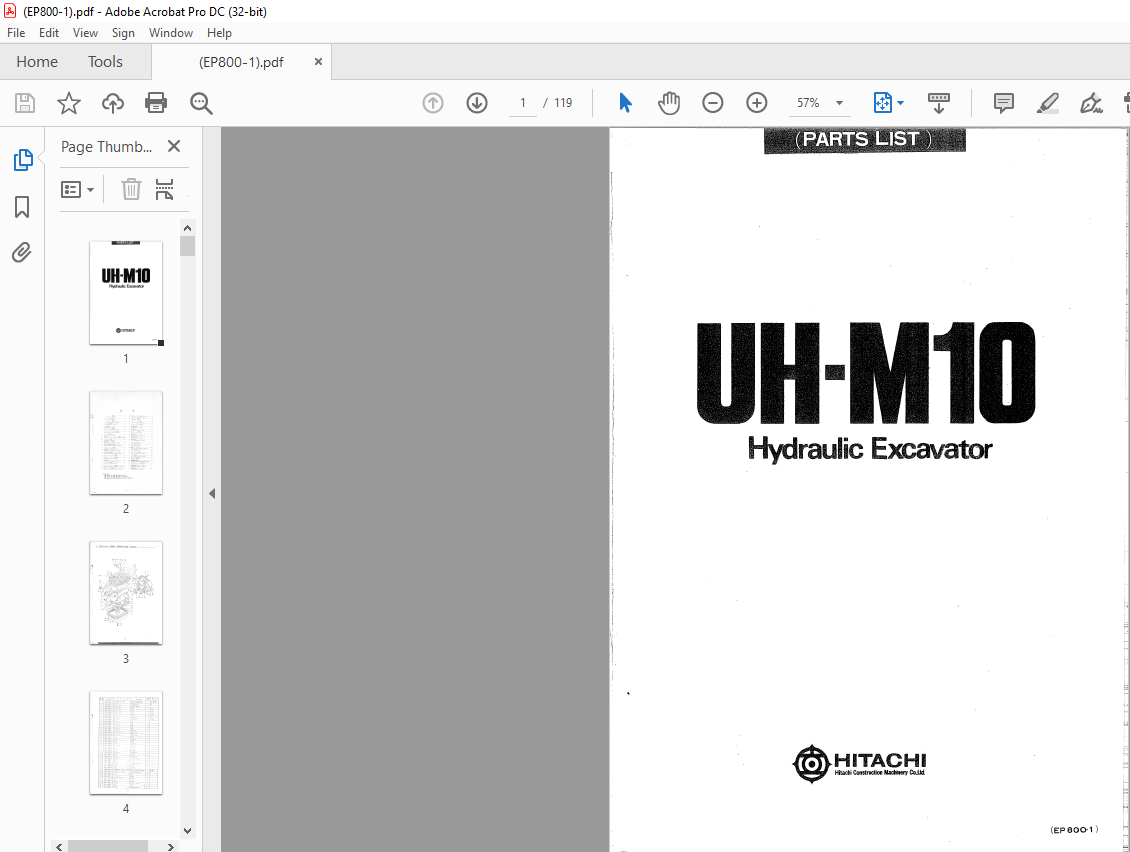This screenshot has height=852, width=1130.
Task: Show the Page Thumbnails pane icon
Action: pyautogui.click(x=22, y=159)
